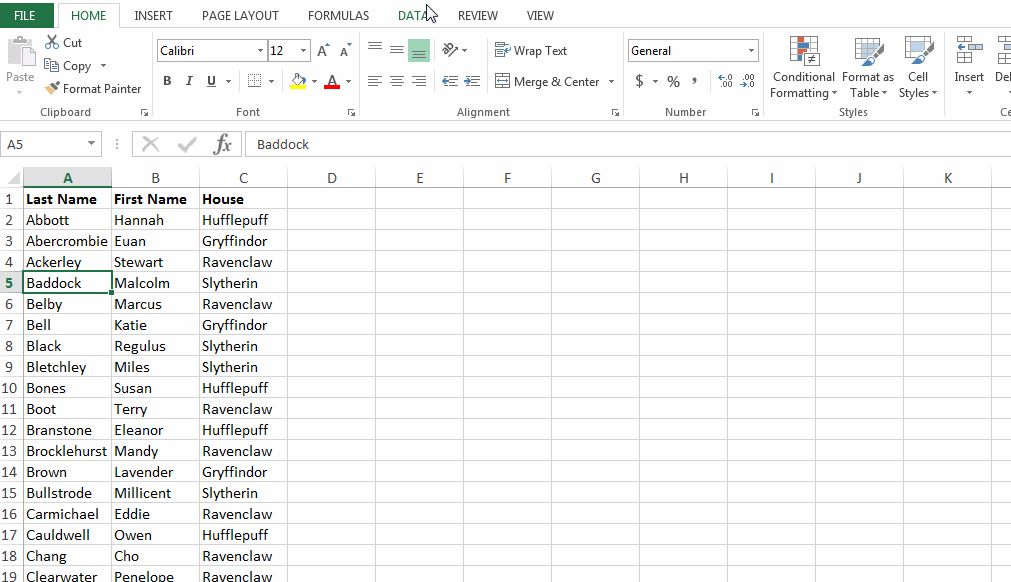Expand the General number format dropdown
This screenshot has width=1011, height=582.
(752, 51)
